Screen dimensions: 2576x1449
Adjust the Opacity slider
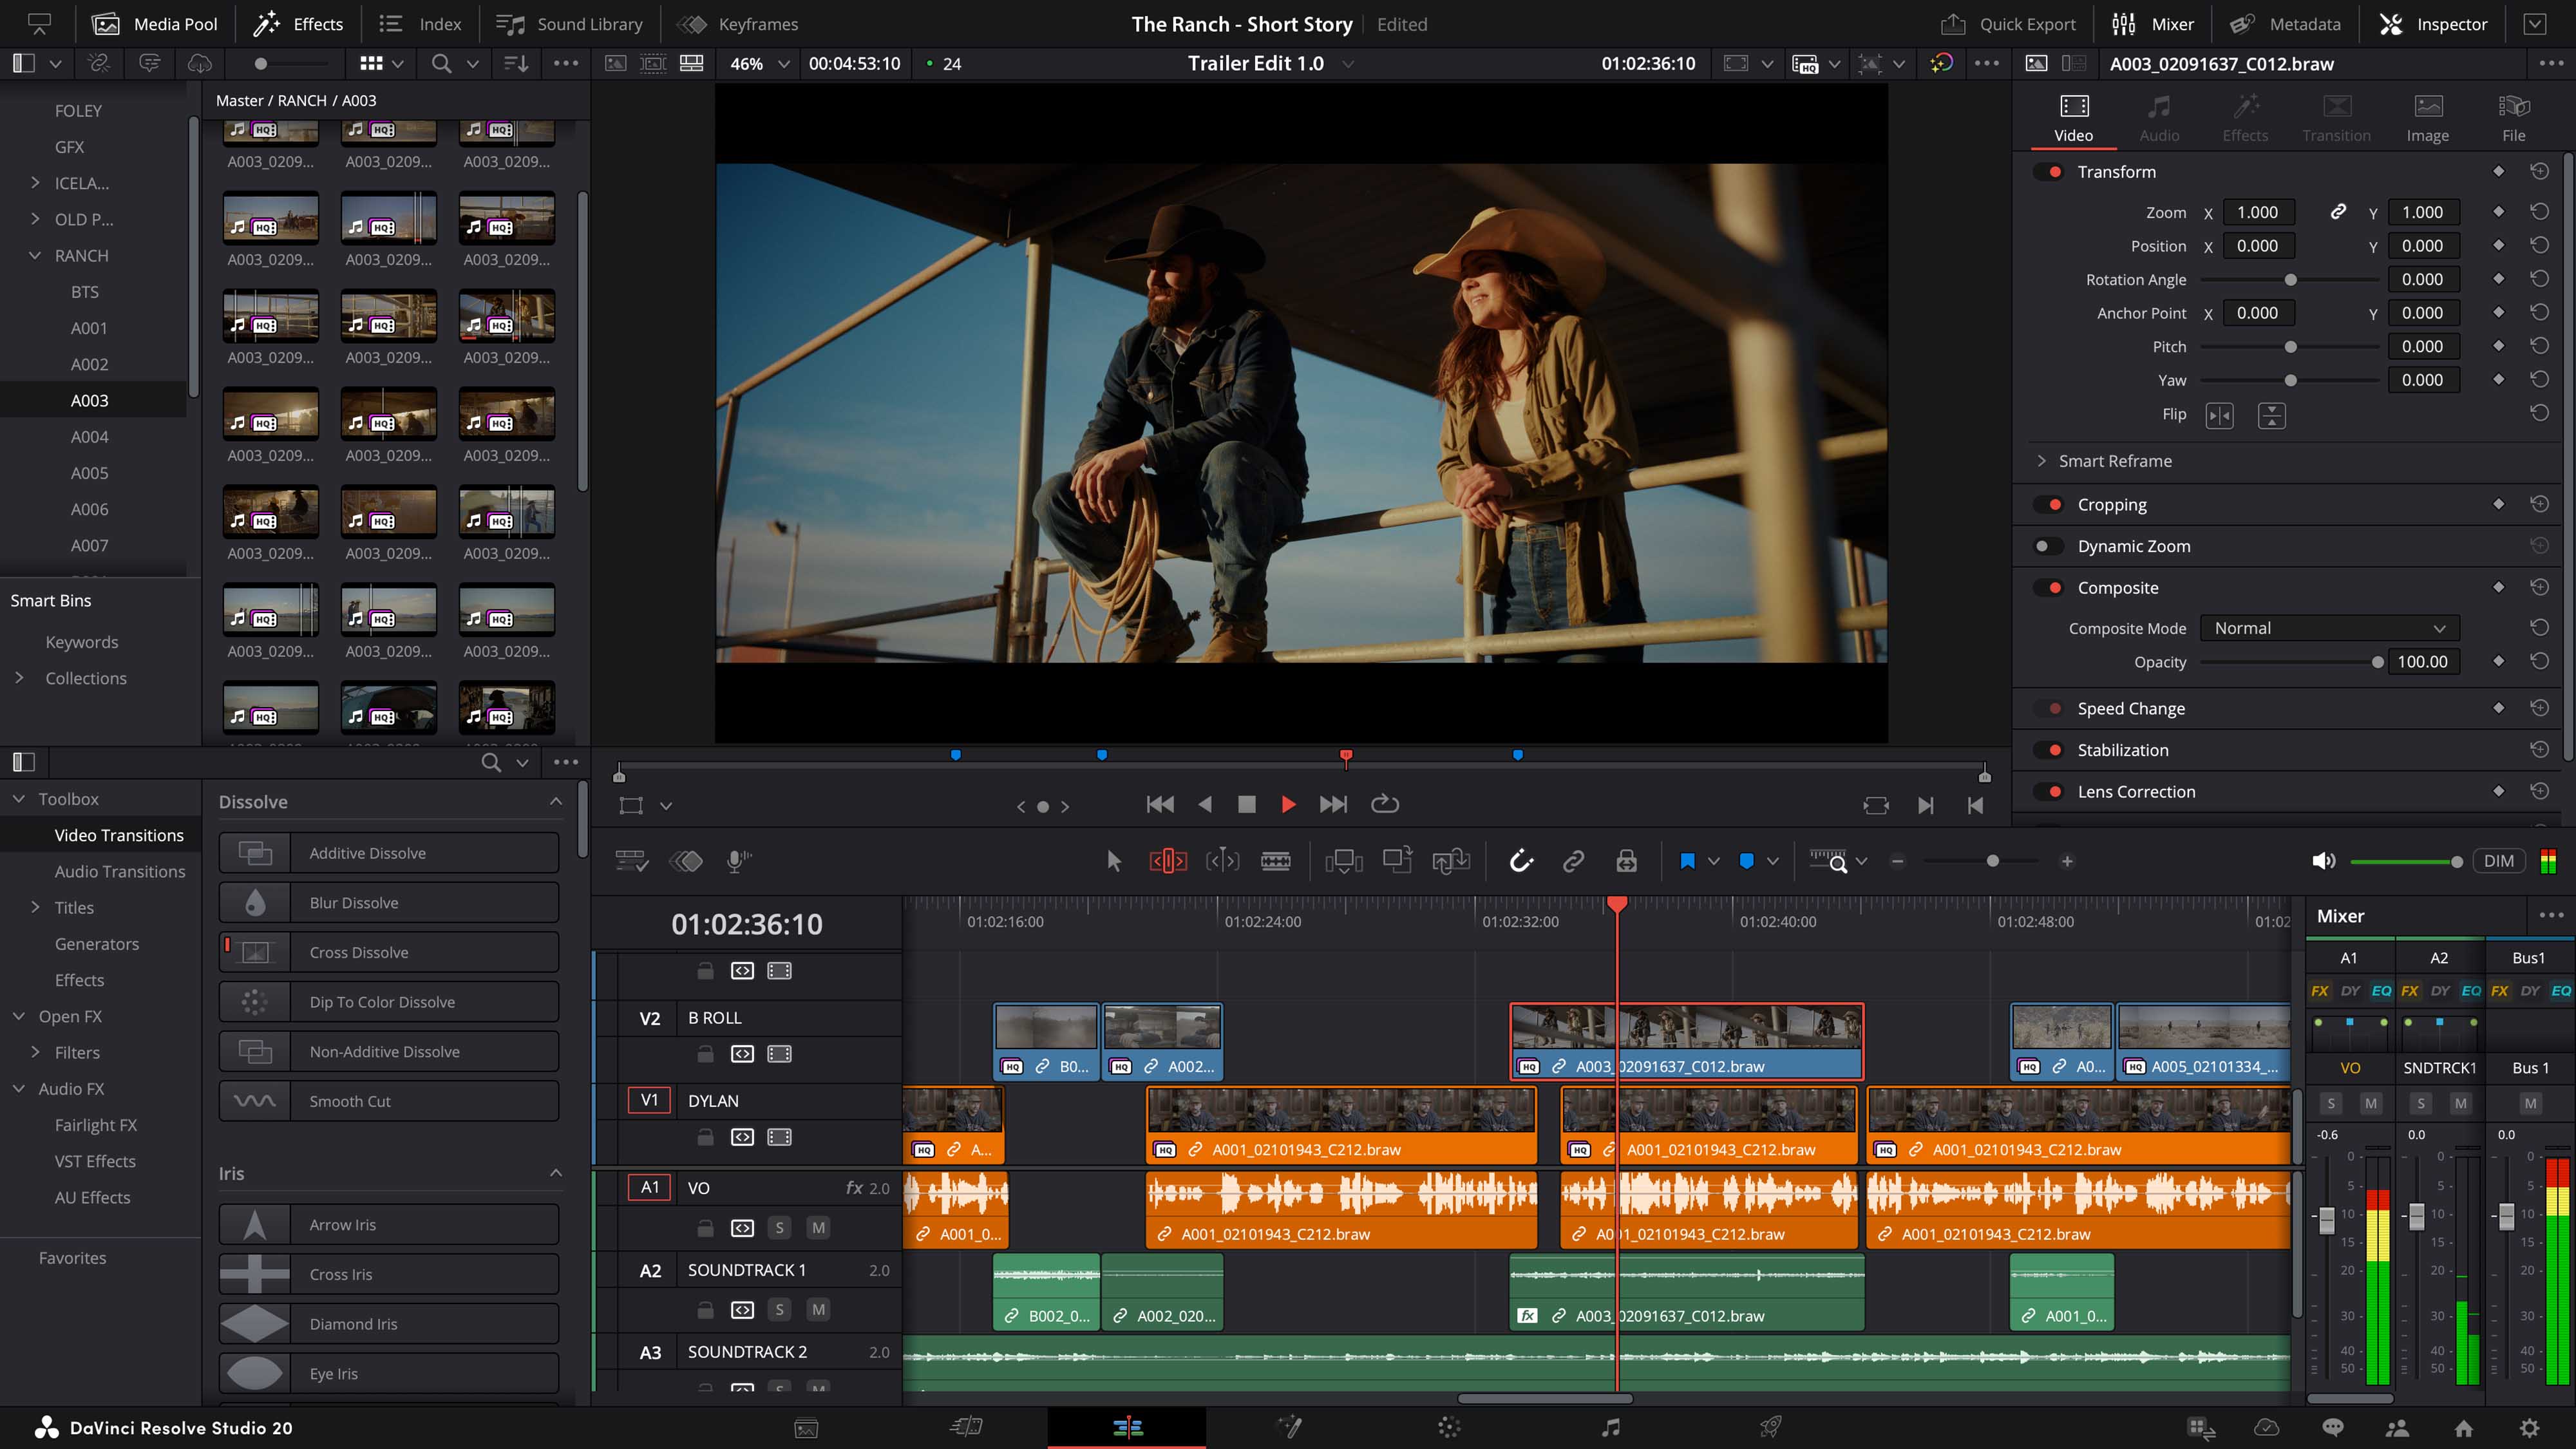pyautogui.click(x=2378, y=661)
